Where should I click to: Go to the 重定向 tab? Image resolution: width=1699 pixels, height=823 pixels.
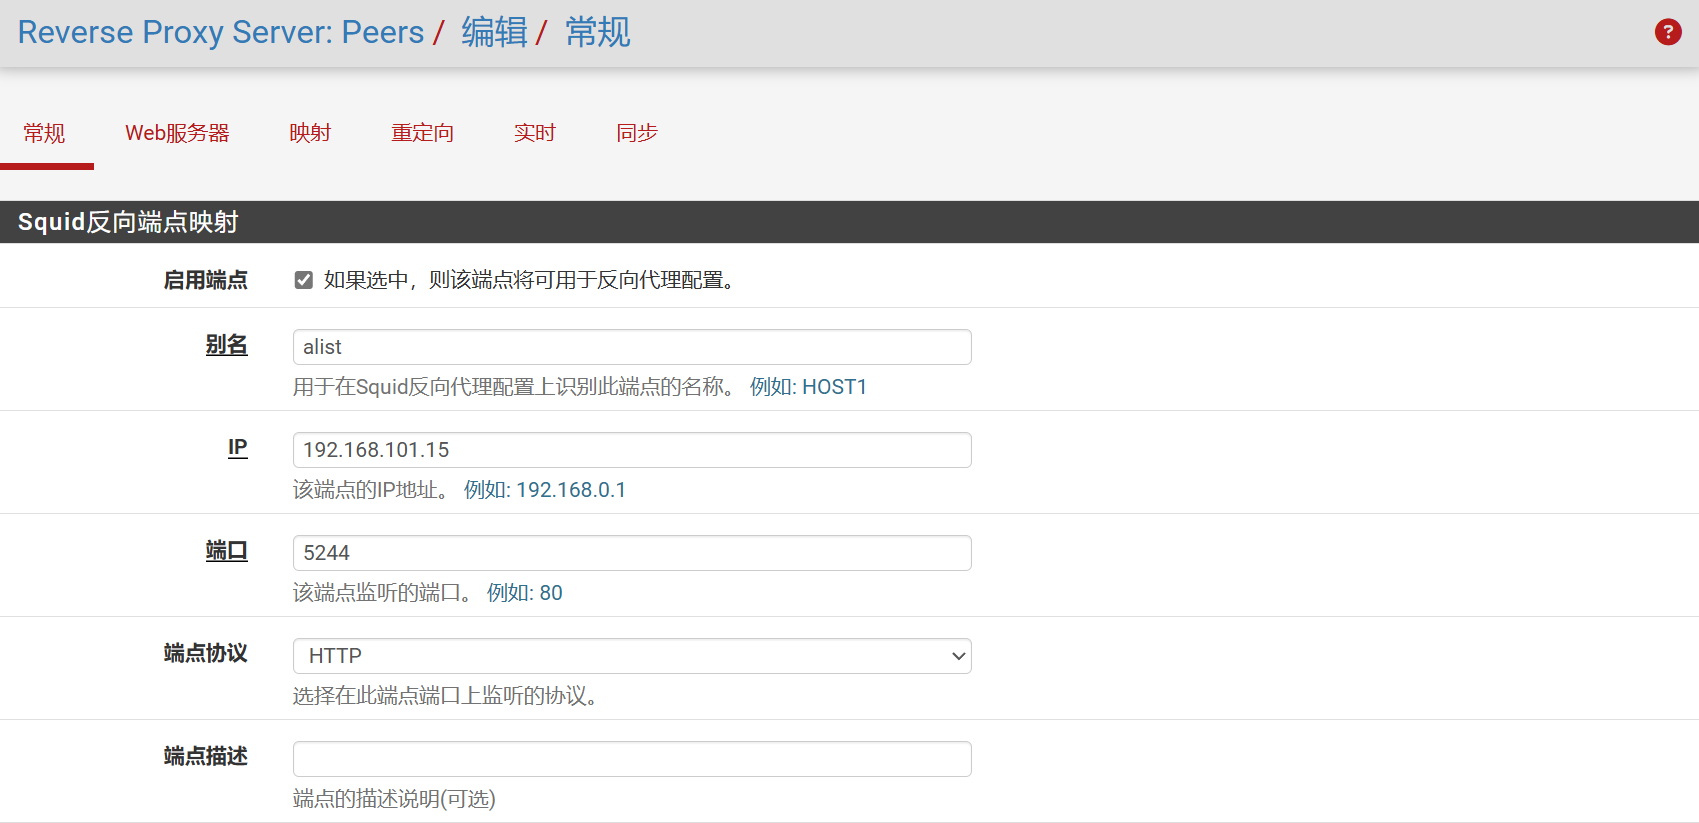tap(422, 133)
